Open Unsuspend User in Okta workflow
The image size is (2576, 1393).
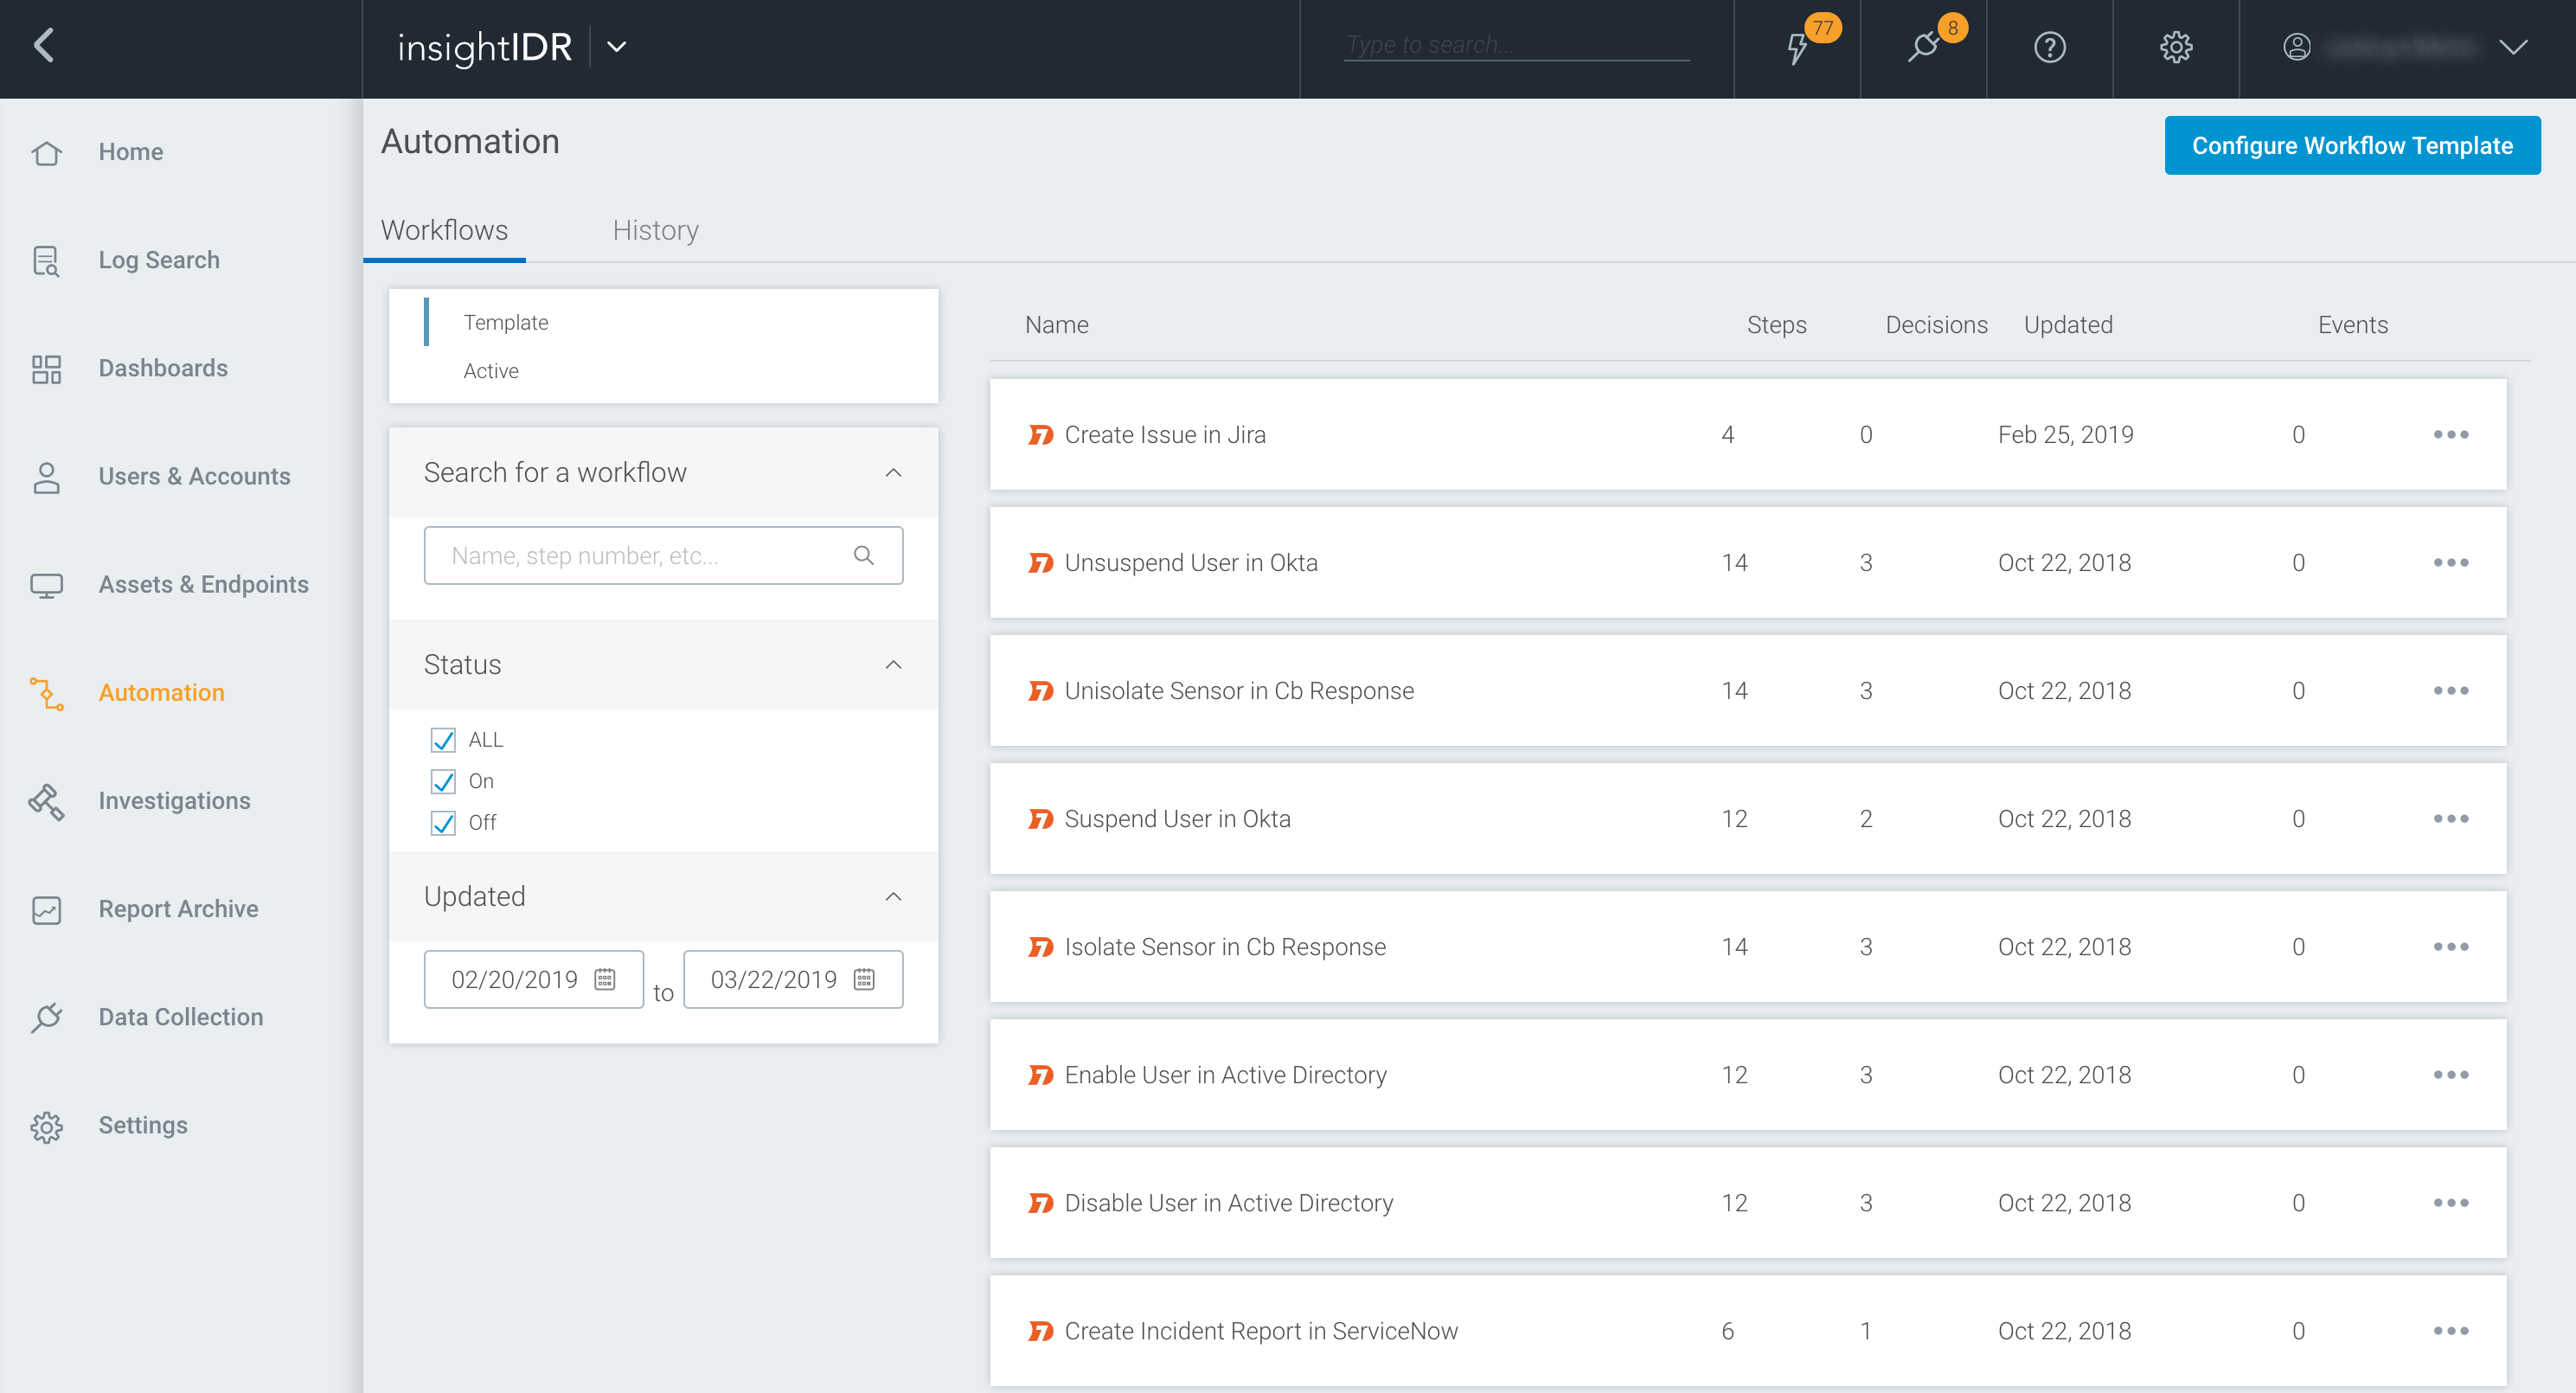click(1191, 563)
